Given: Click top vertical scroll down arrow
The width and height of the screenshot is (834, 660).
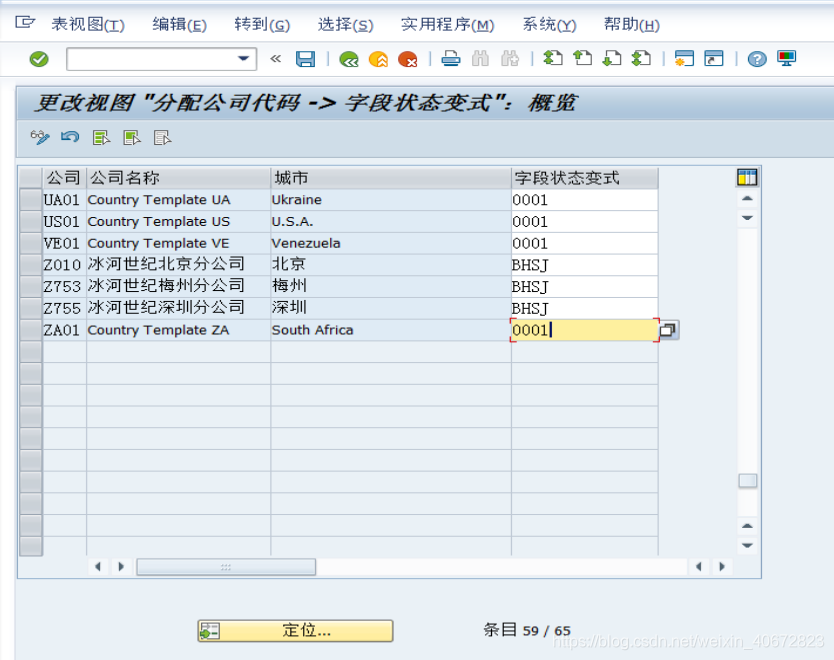Looking at the screenshot, I should (747, 218).
